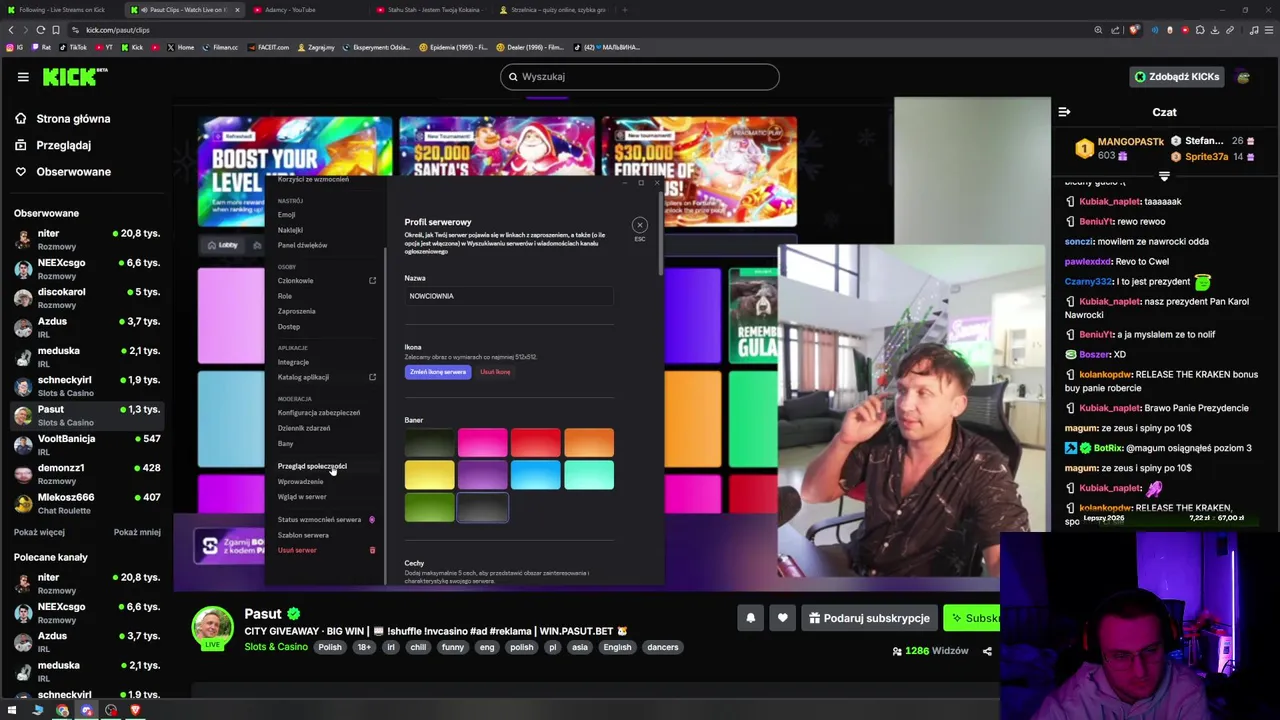Screen dimensions: 1280x720
Task: Open the FACEIT.com bookmark
Action: (x=268, y=47)
